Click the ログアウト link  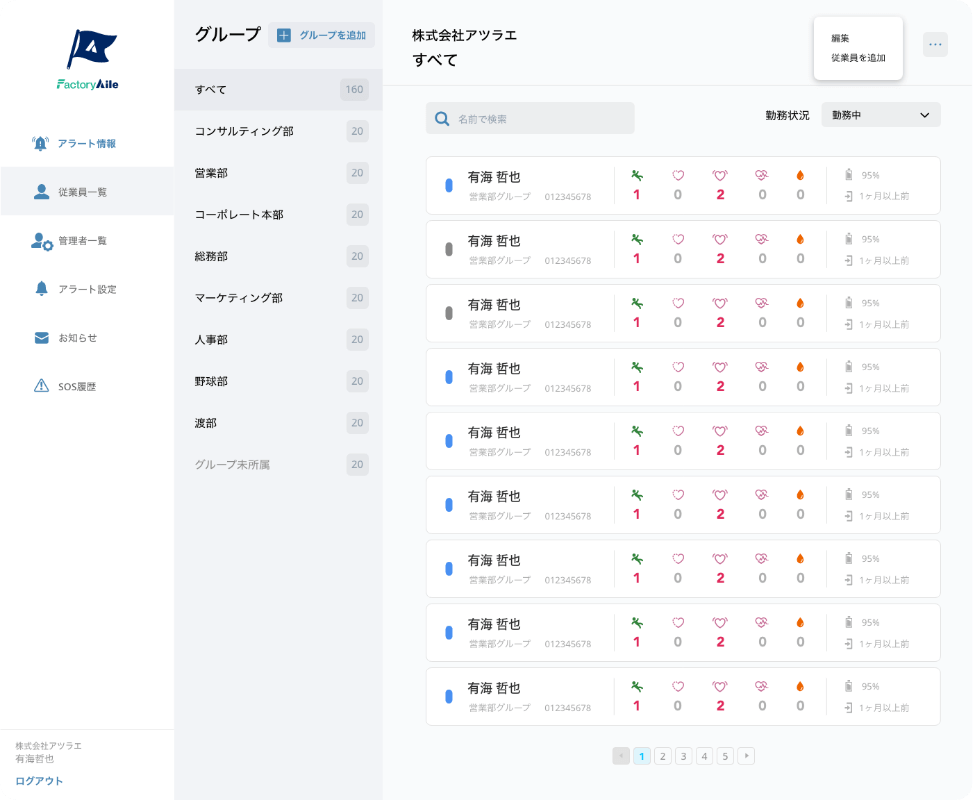[39, 781]
